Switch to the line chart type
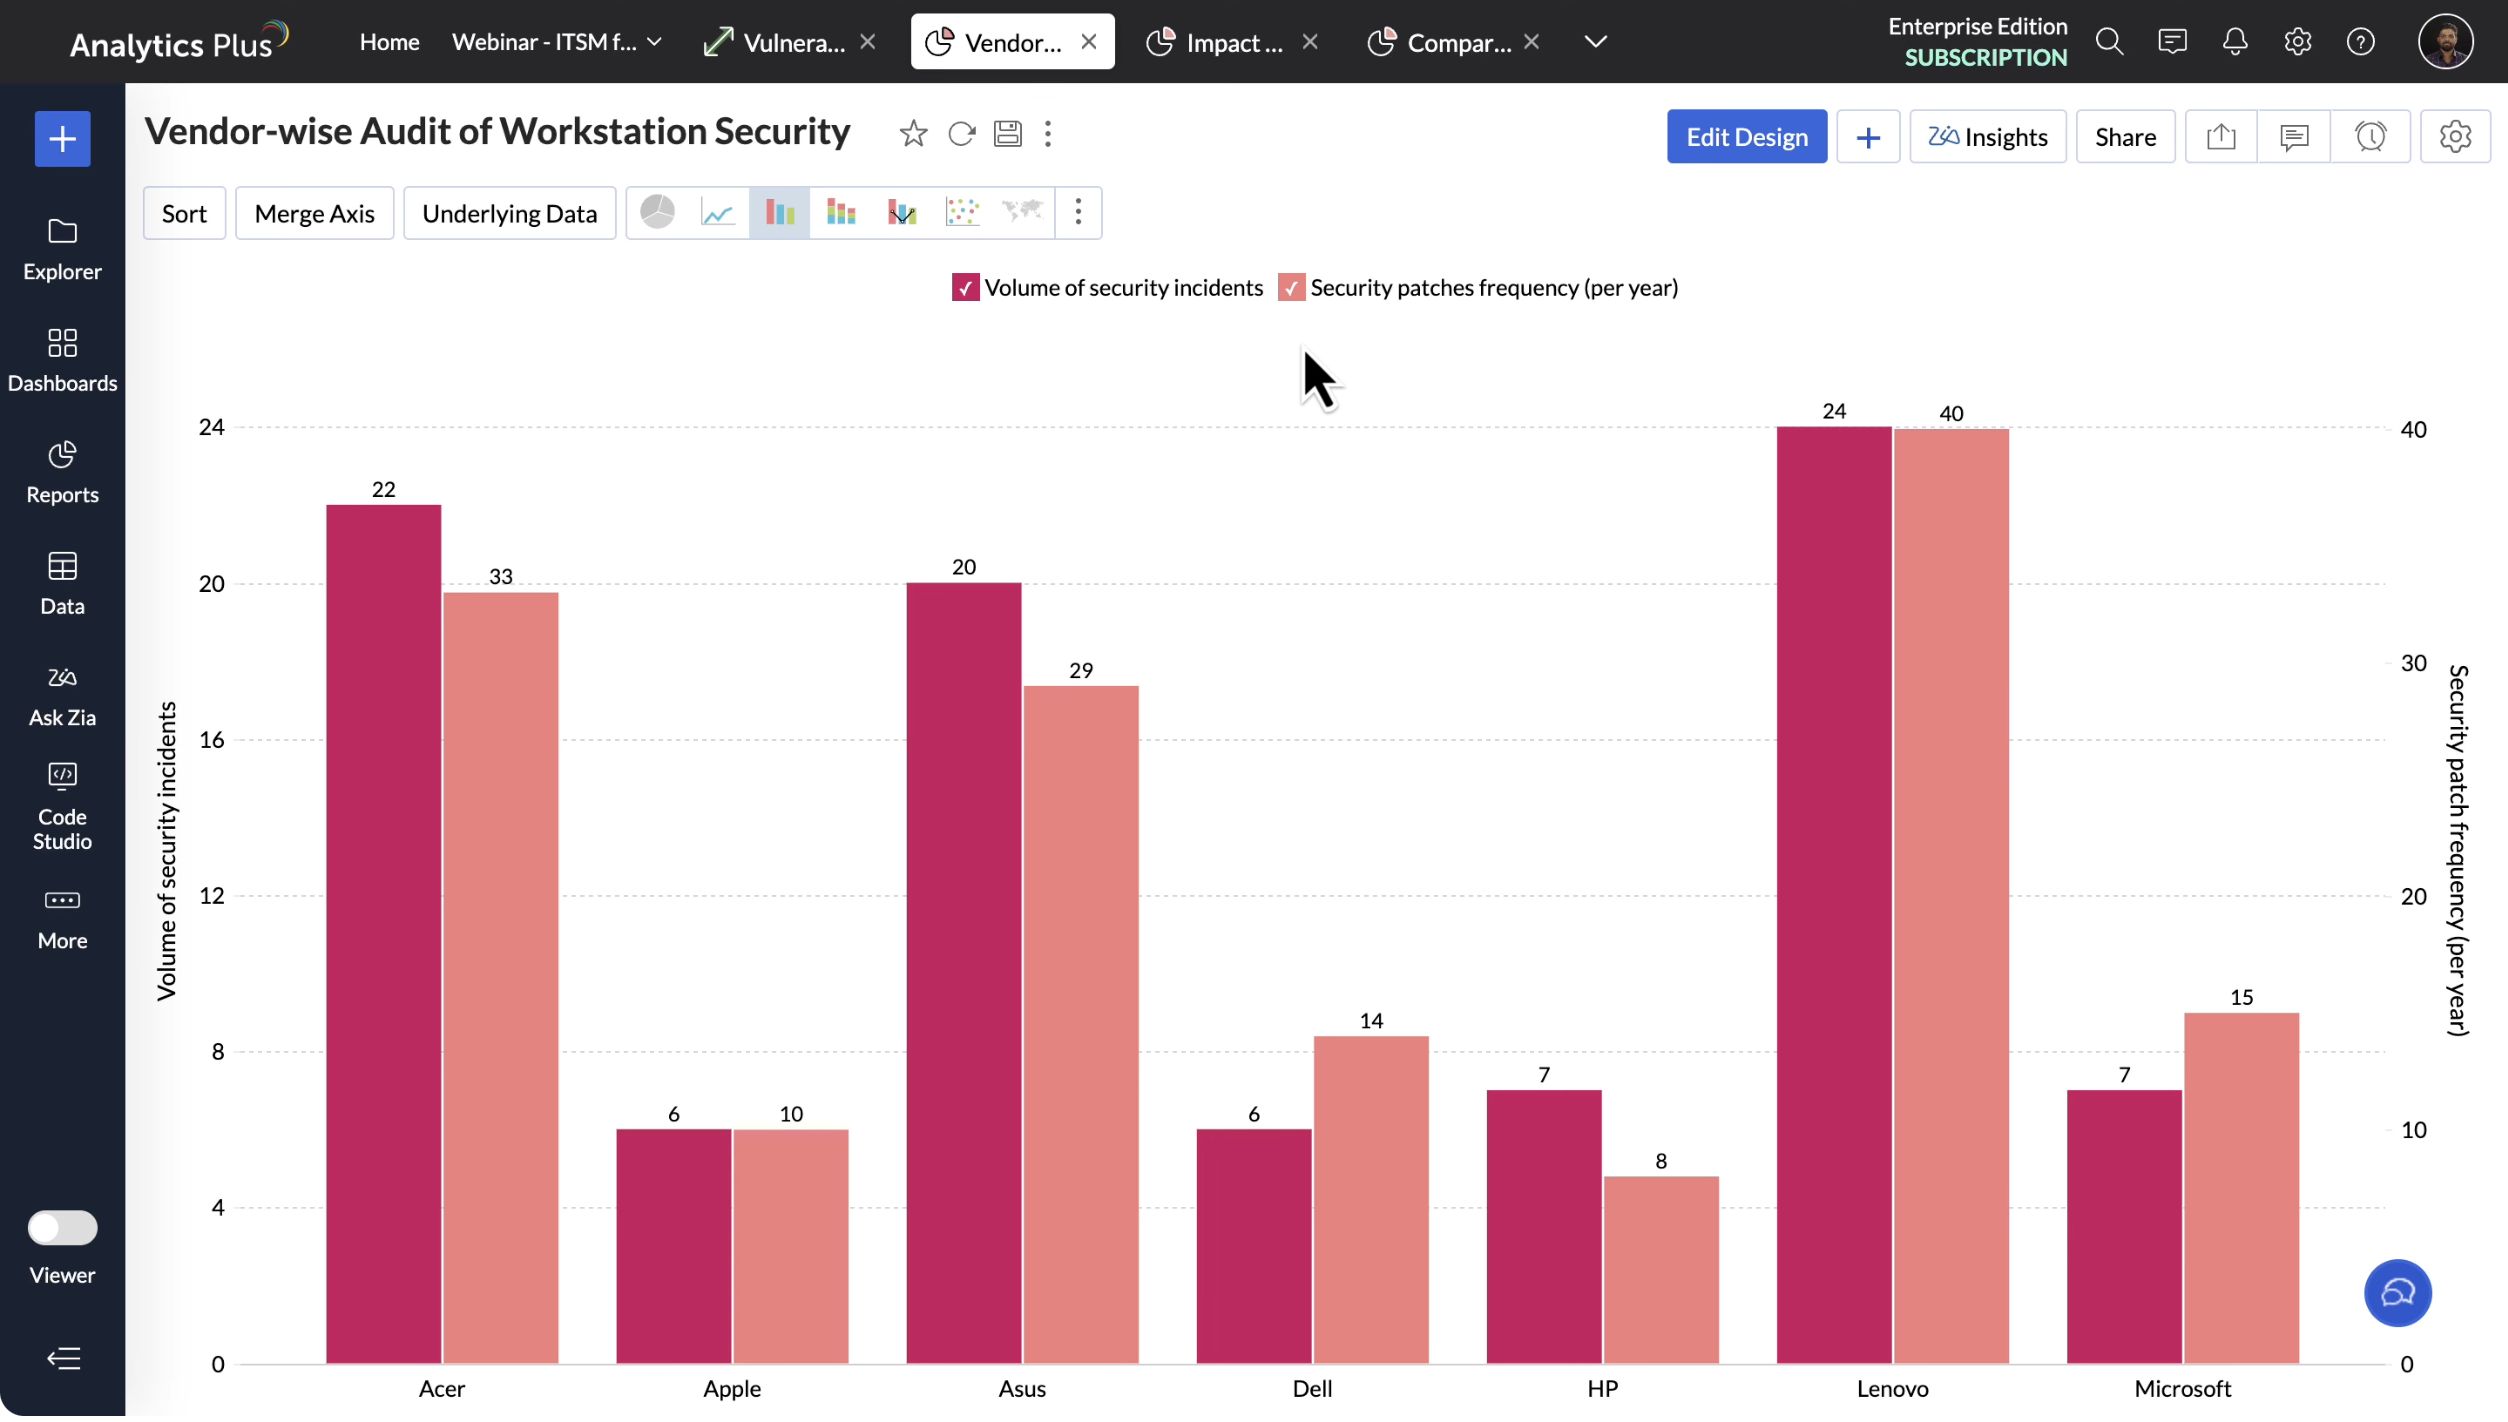Viewport: 2508px width, 1422px height. (x=718, y=213)
